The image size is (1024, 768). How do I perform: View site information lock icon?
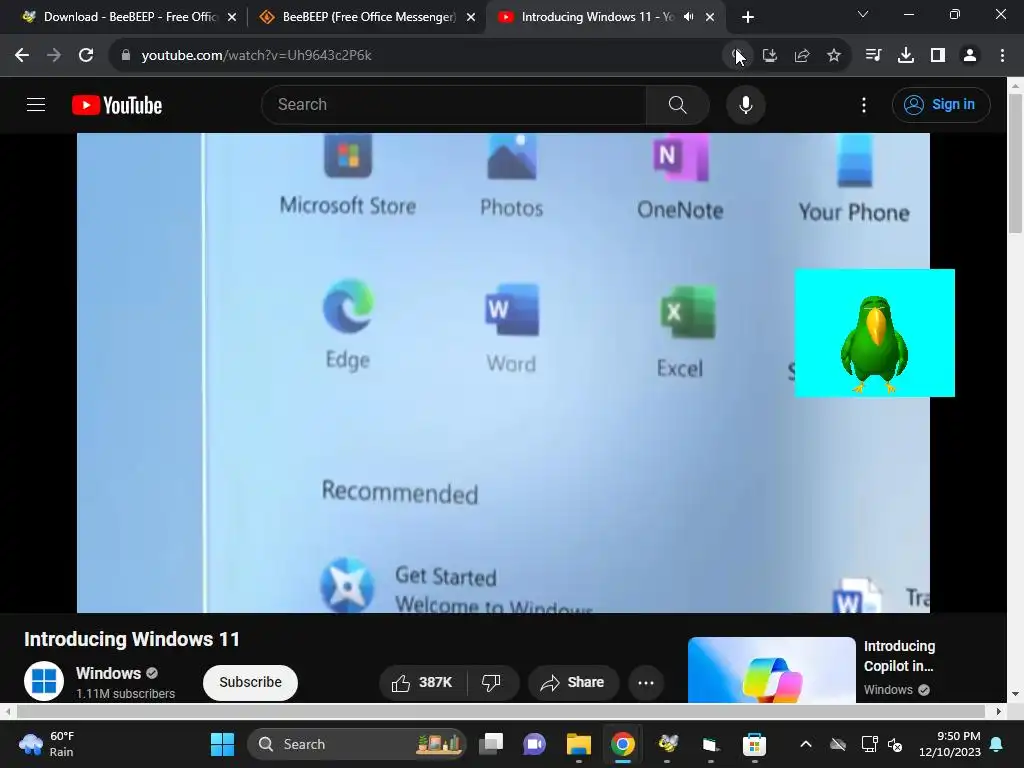coord(126,55)
